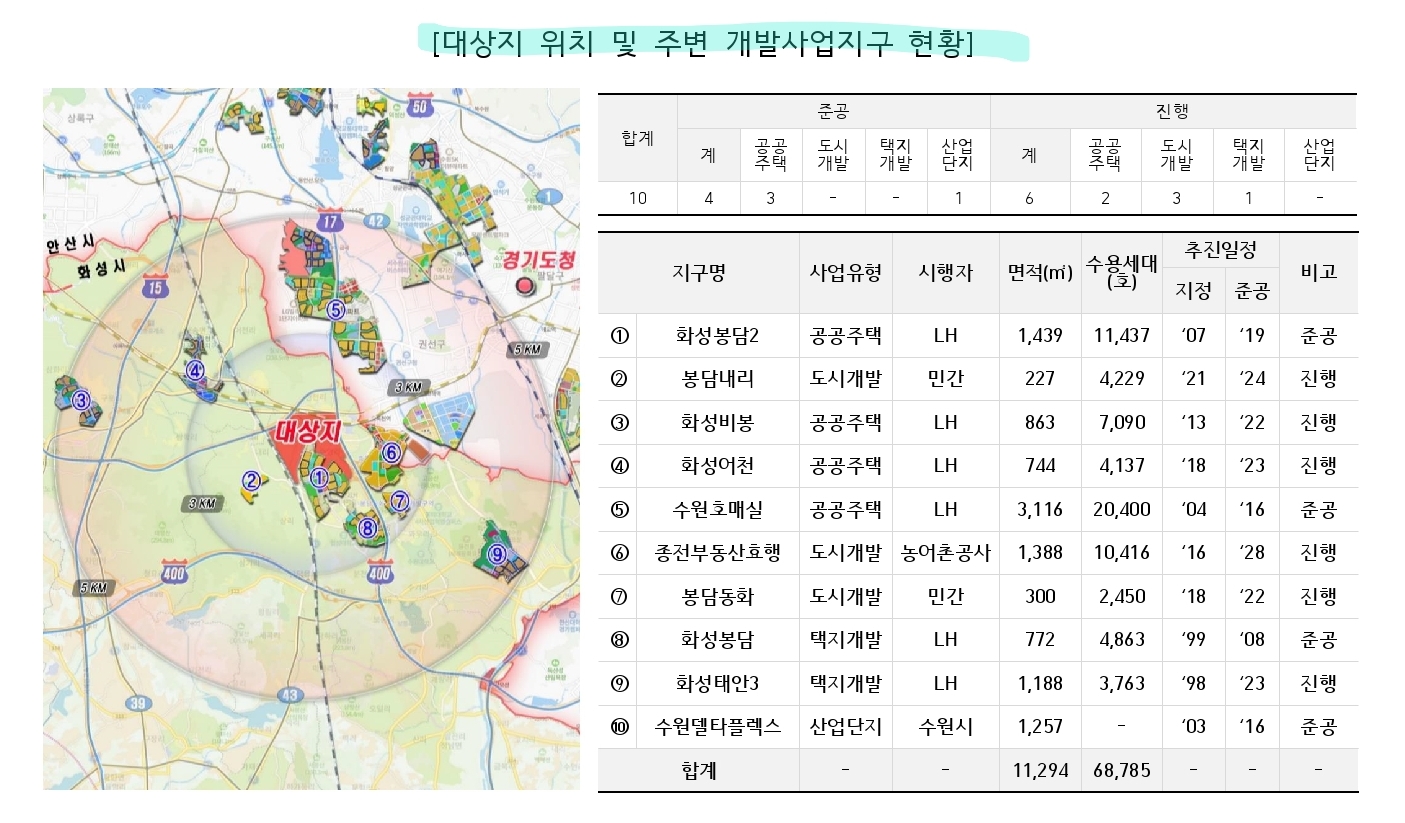
Task: Click map marker ⑦ on map
Action: click(x=400, y=501)
